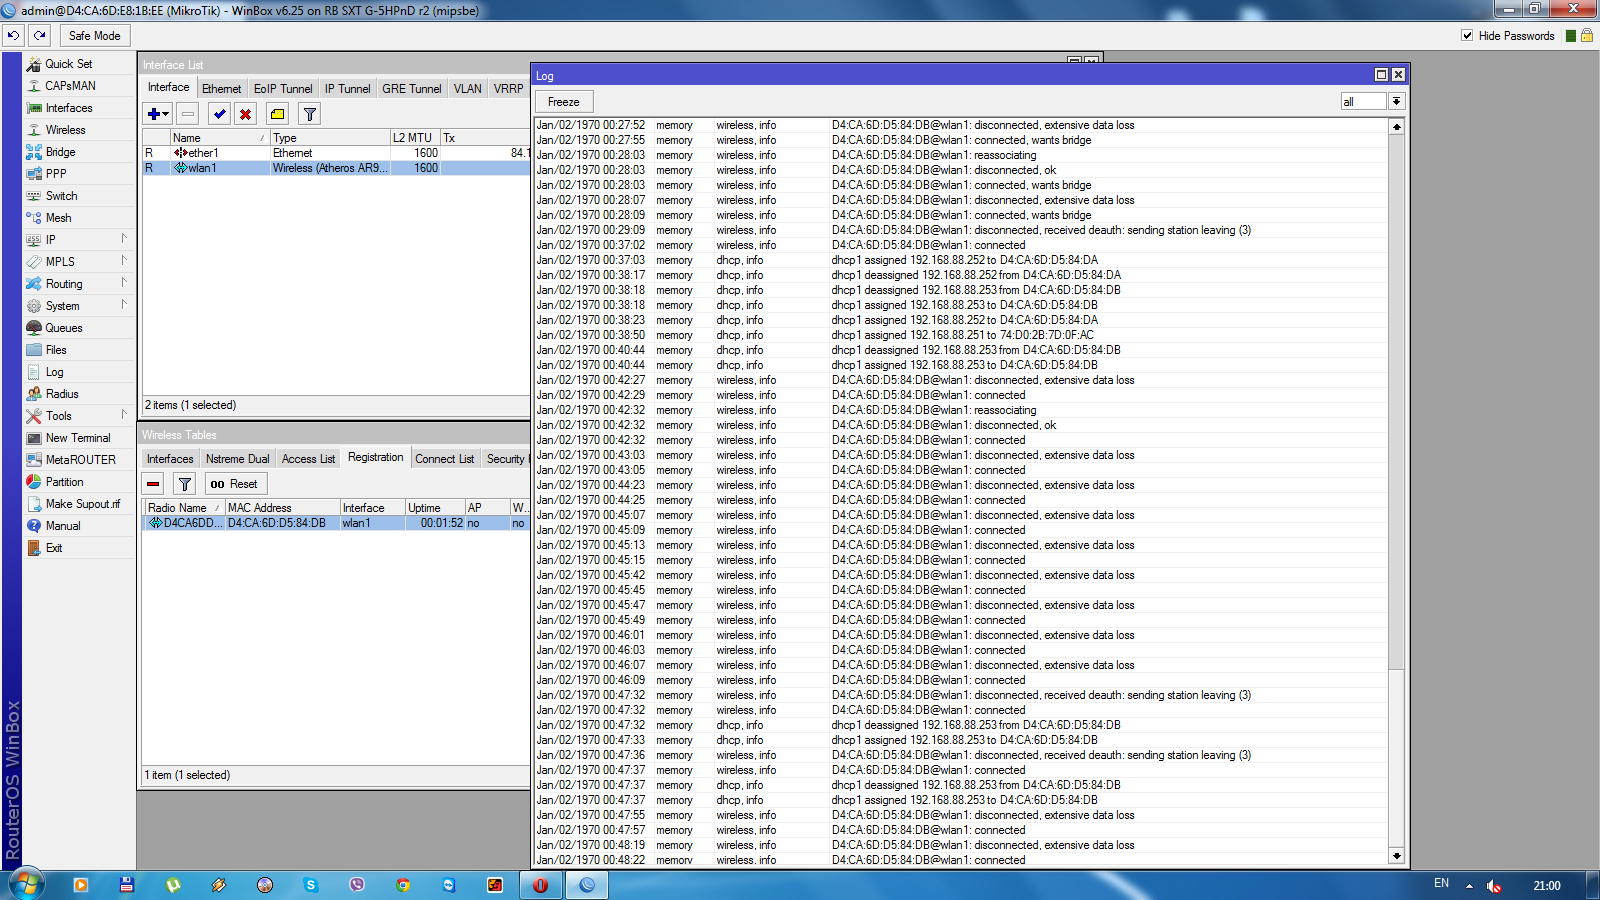The image size is (1600, 900).
Task: Sort by the MAC Address column header
Action: [282, 508]
